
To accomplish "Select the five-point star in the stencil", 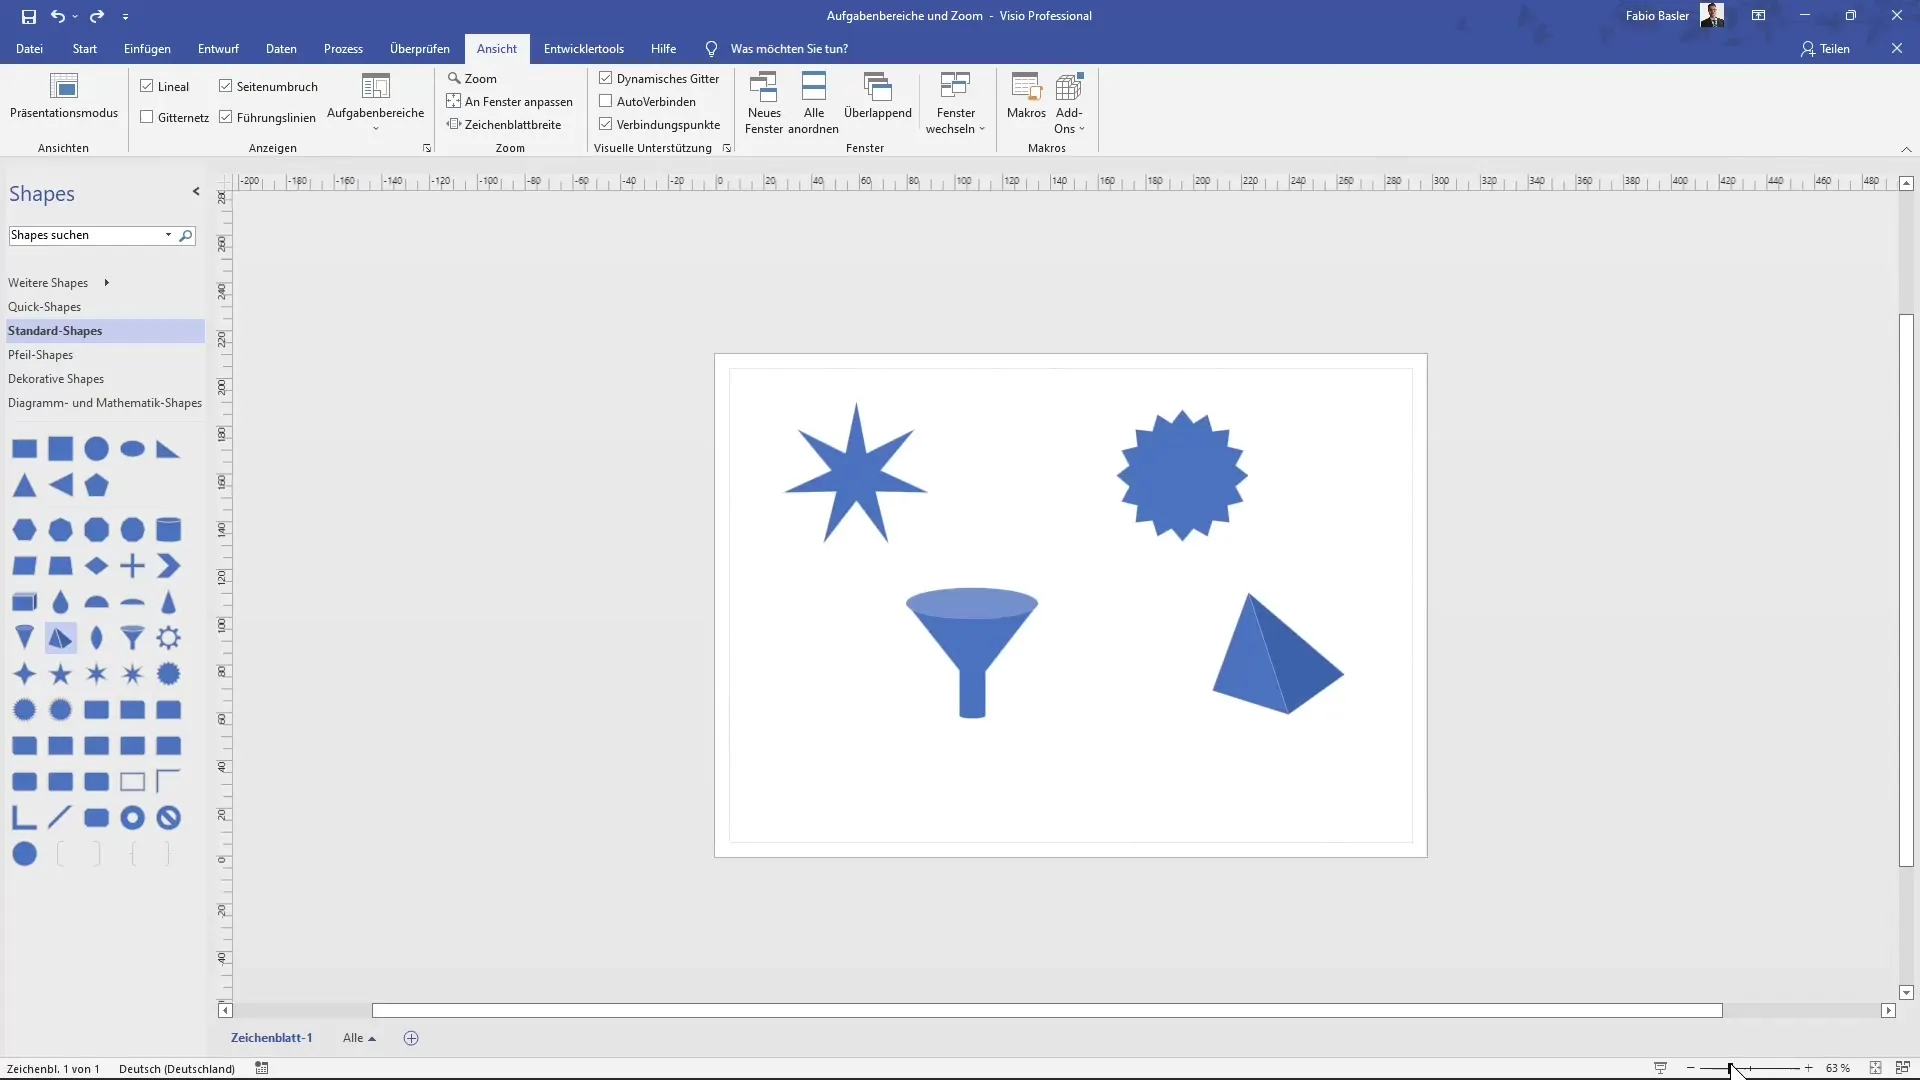I will coord(61,674).
